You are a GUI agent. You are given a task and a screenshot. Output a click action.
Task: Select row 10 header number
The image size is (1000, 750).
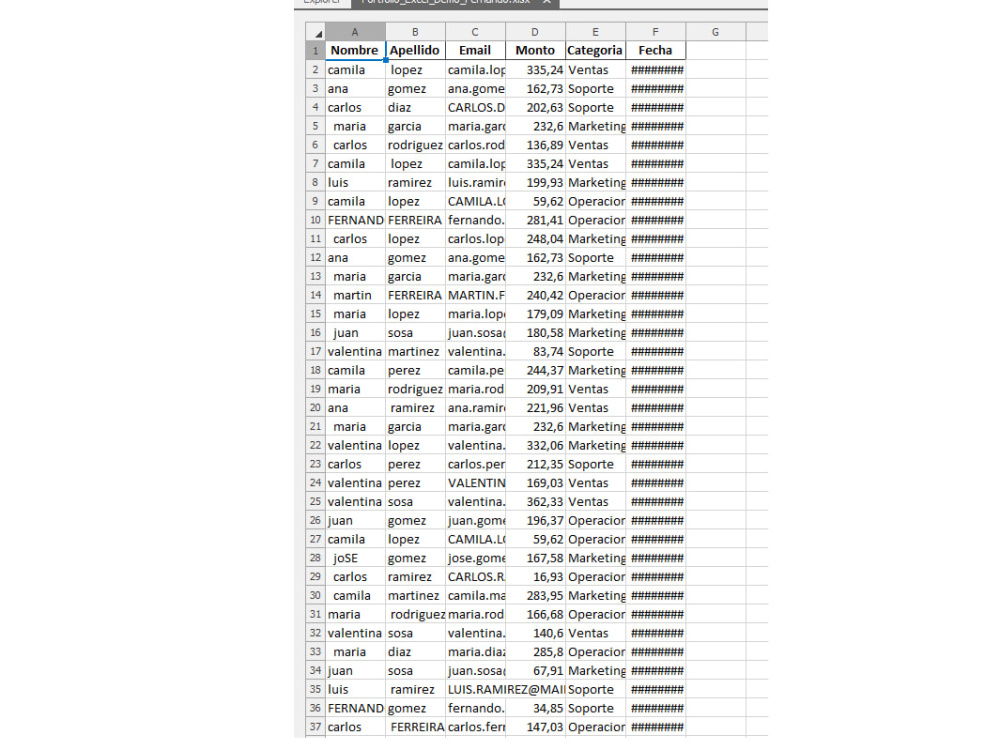coord(316,220)
